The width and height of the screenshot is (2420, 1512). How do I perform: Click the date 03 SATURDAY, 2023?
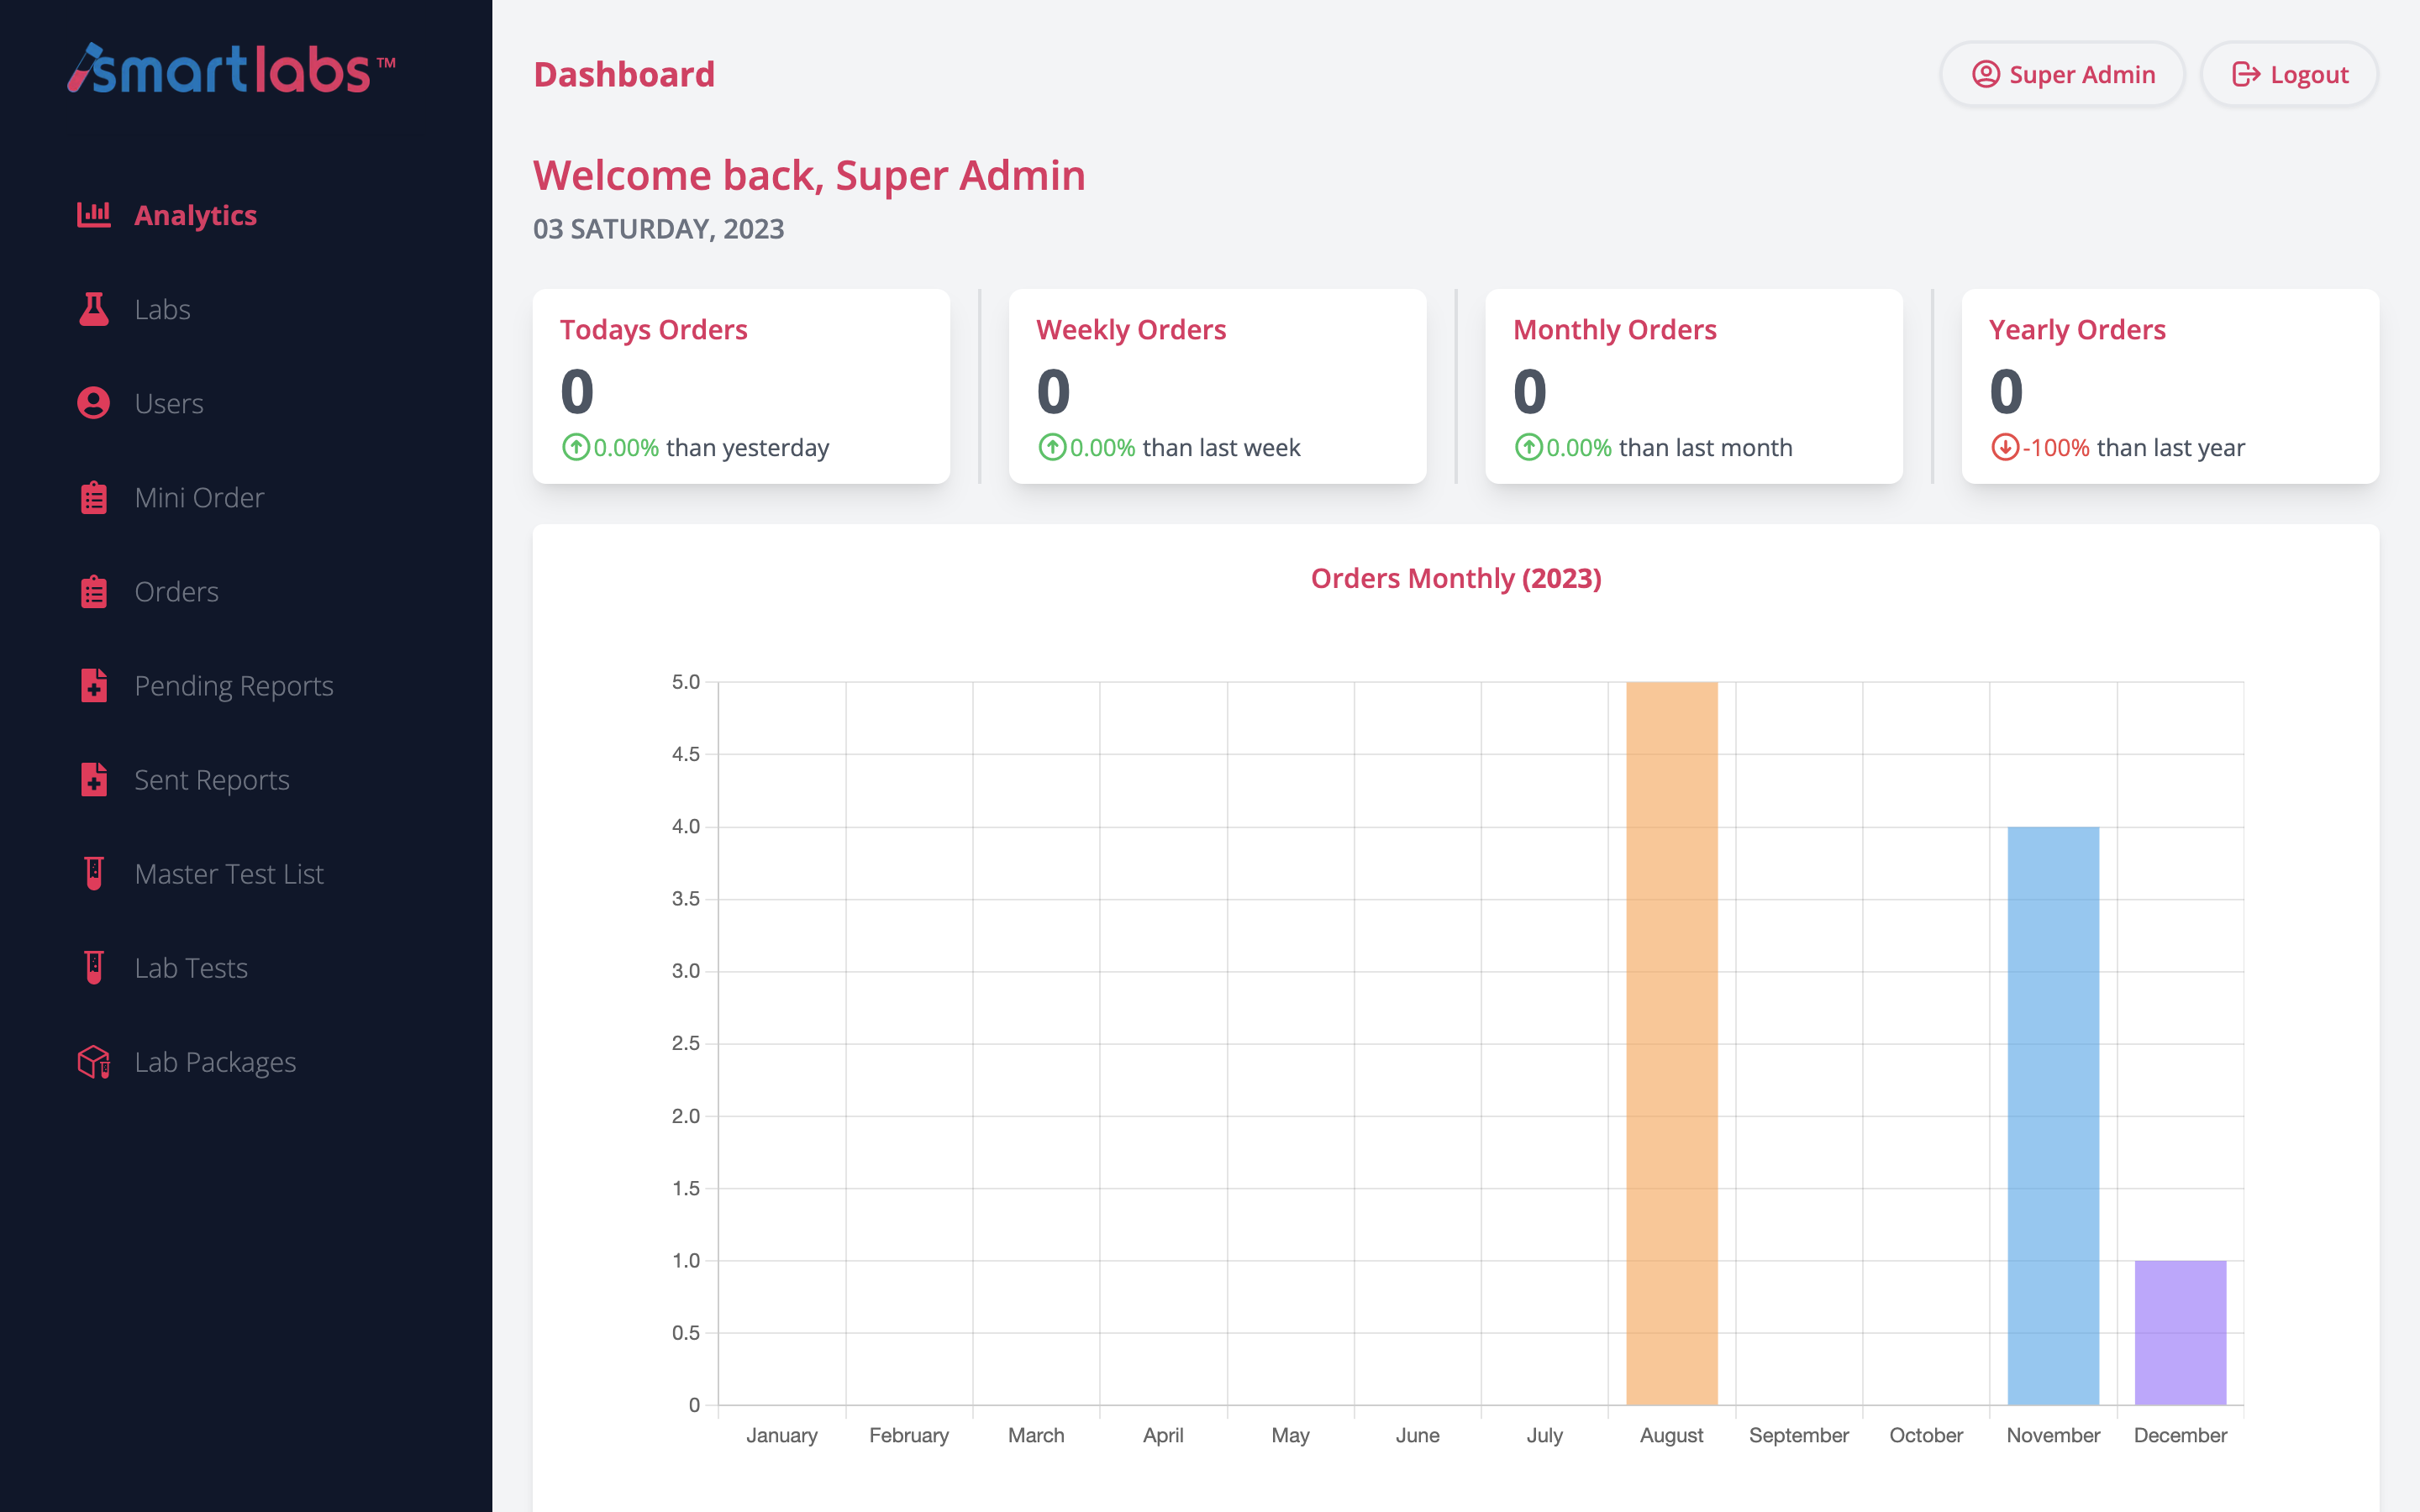[x=658, y=229]
